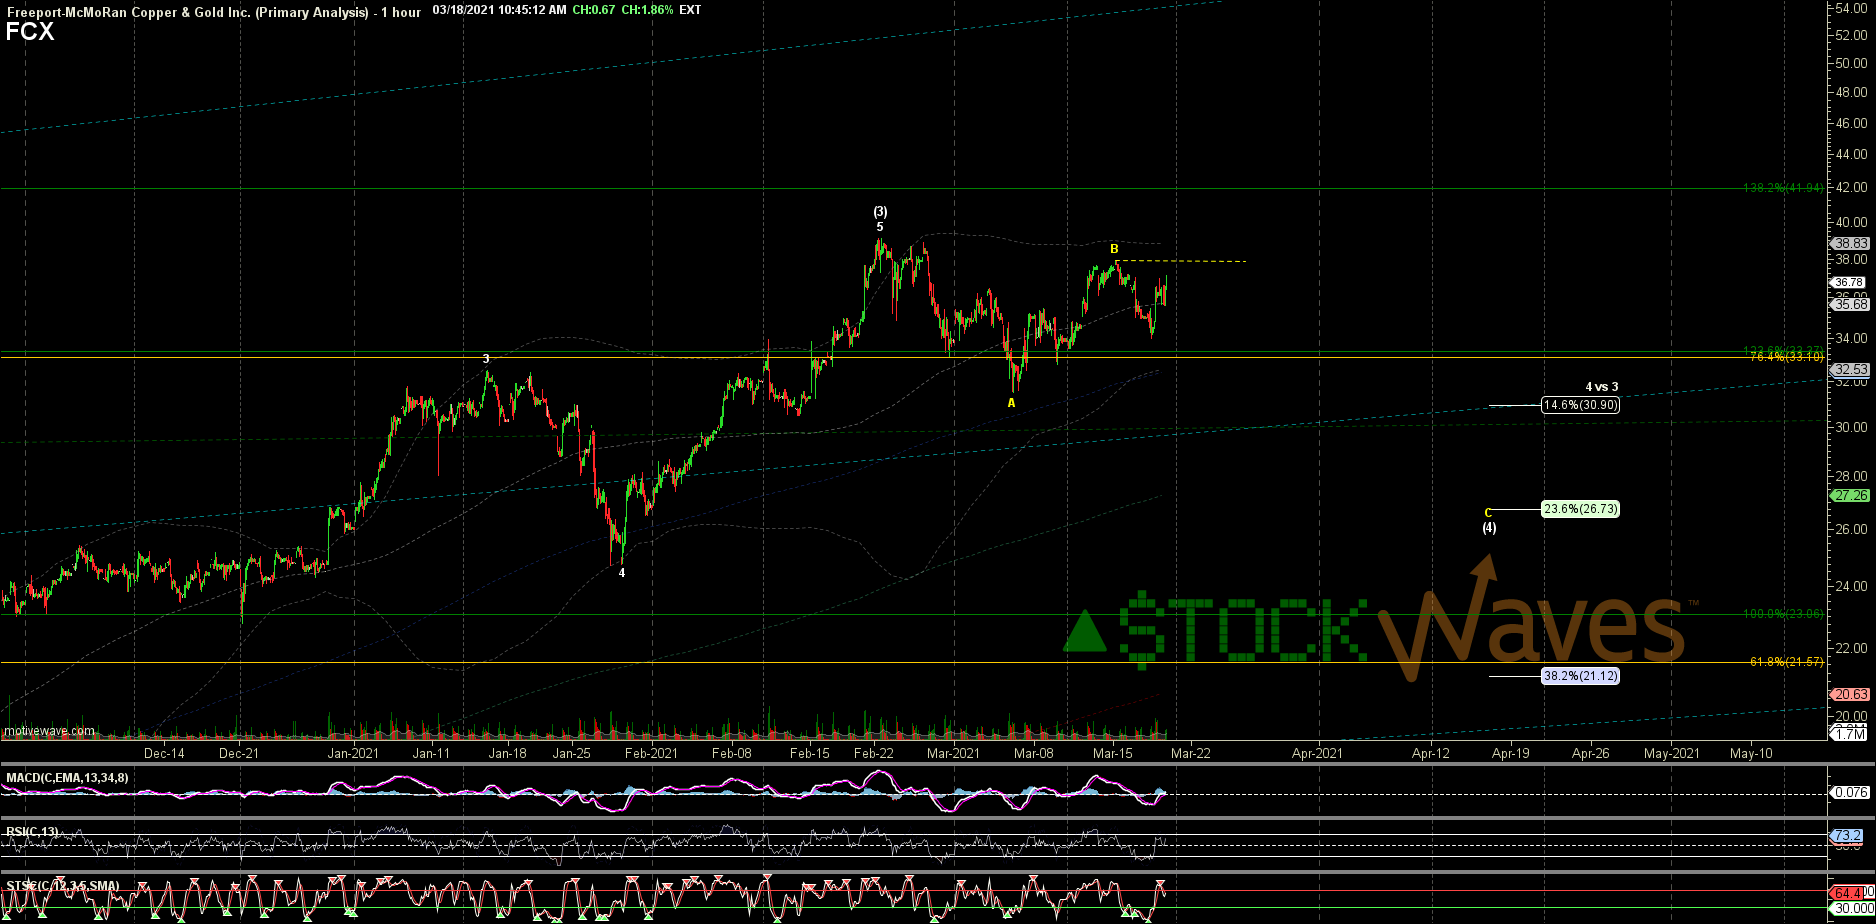
Task: Select the 38.2%(21.12) retracement label
Action: [x=1579, y=676]
